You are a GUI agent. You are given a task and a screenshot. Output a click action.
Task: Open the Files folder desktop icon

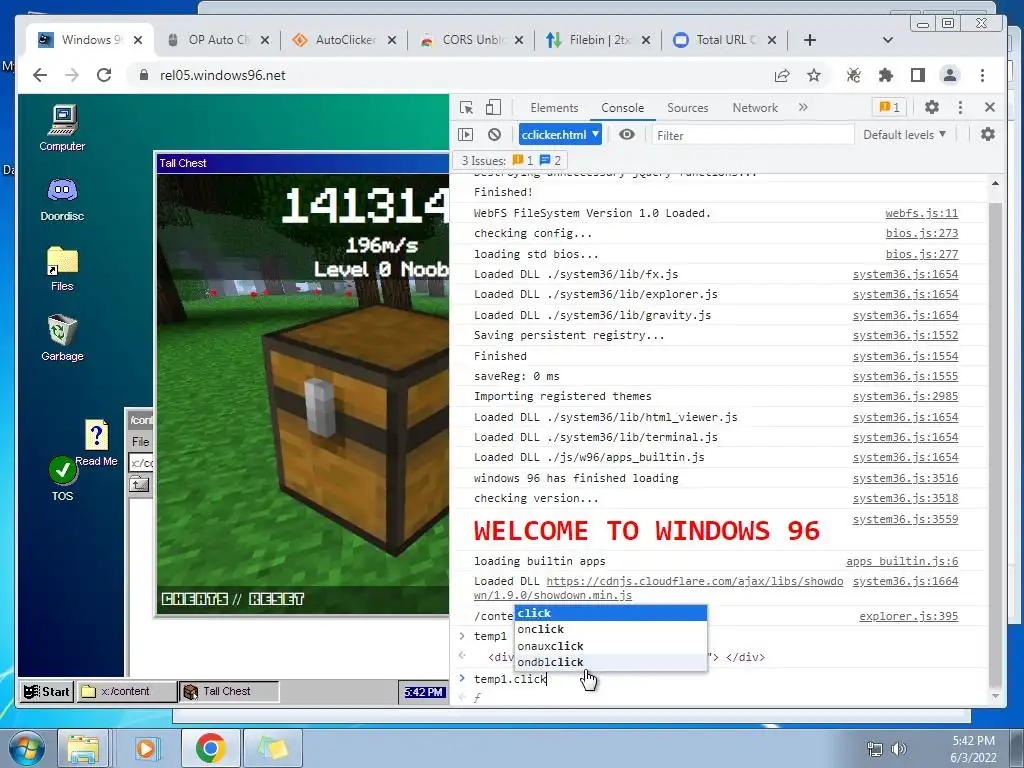(62, 268)
